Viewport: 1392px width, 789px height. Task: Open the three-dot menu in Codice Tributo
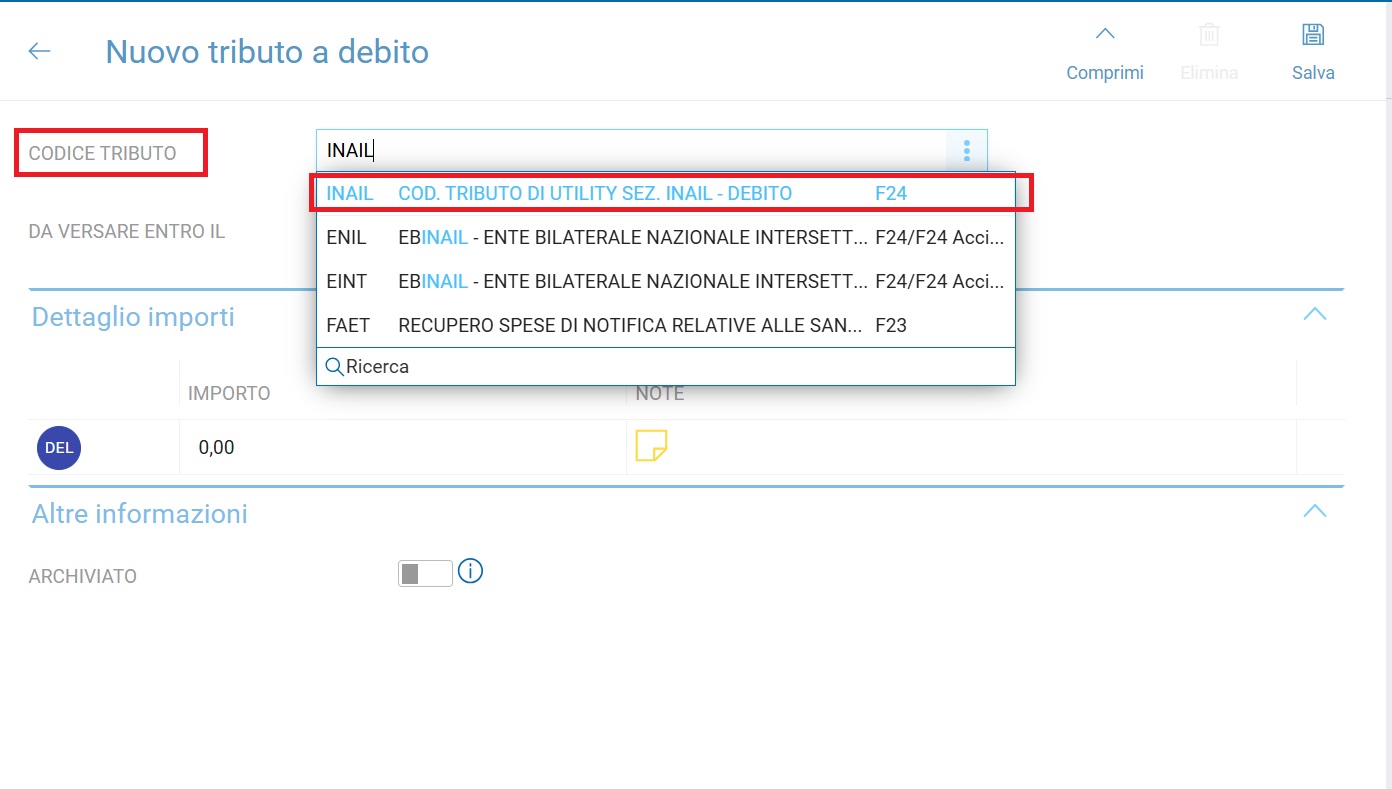[x=966, y=151]
